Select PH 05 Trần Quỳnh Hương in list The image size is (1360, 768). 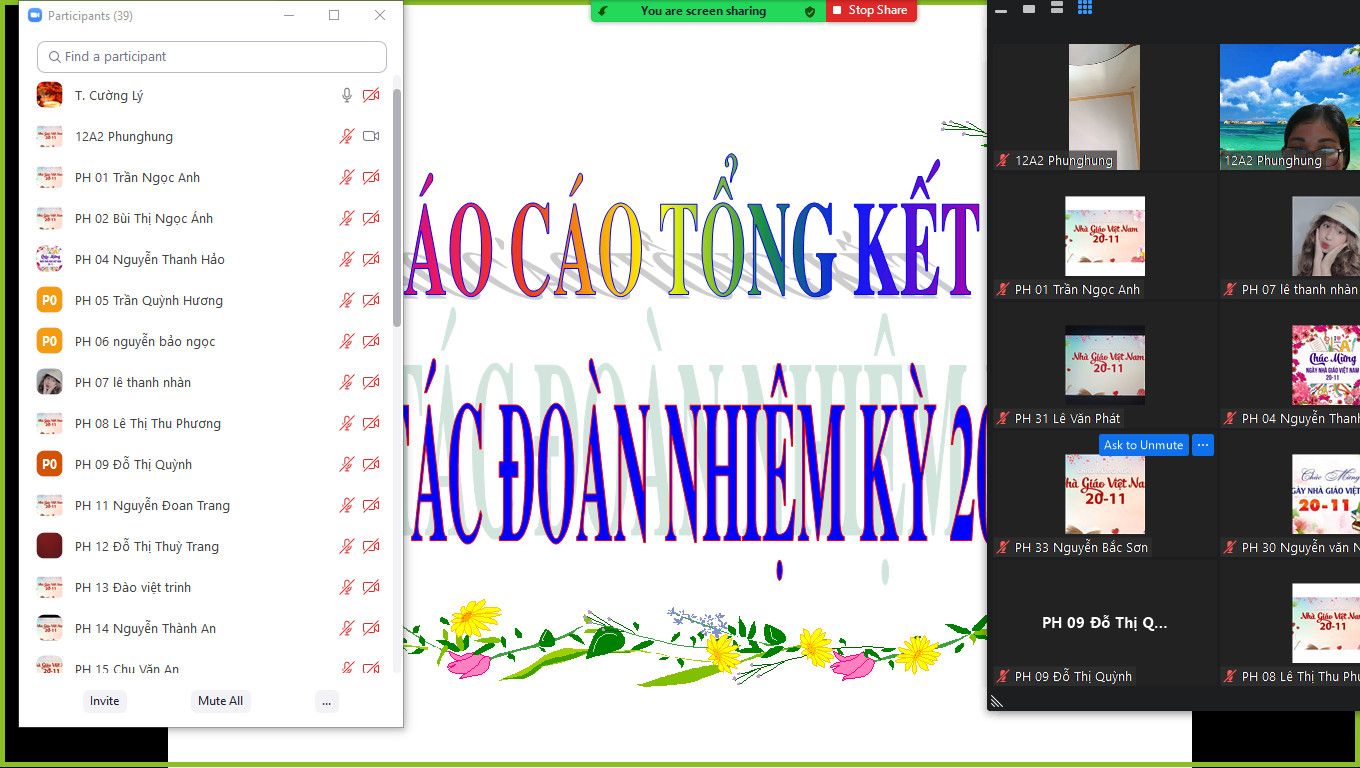[149, 301]
